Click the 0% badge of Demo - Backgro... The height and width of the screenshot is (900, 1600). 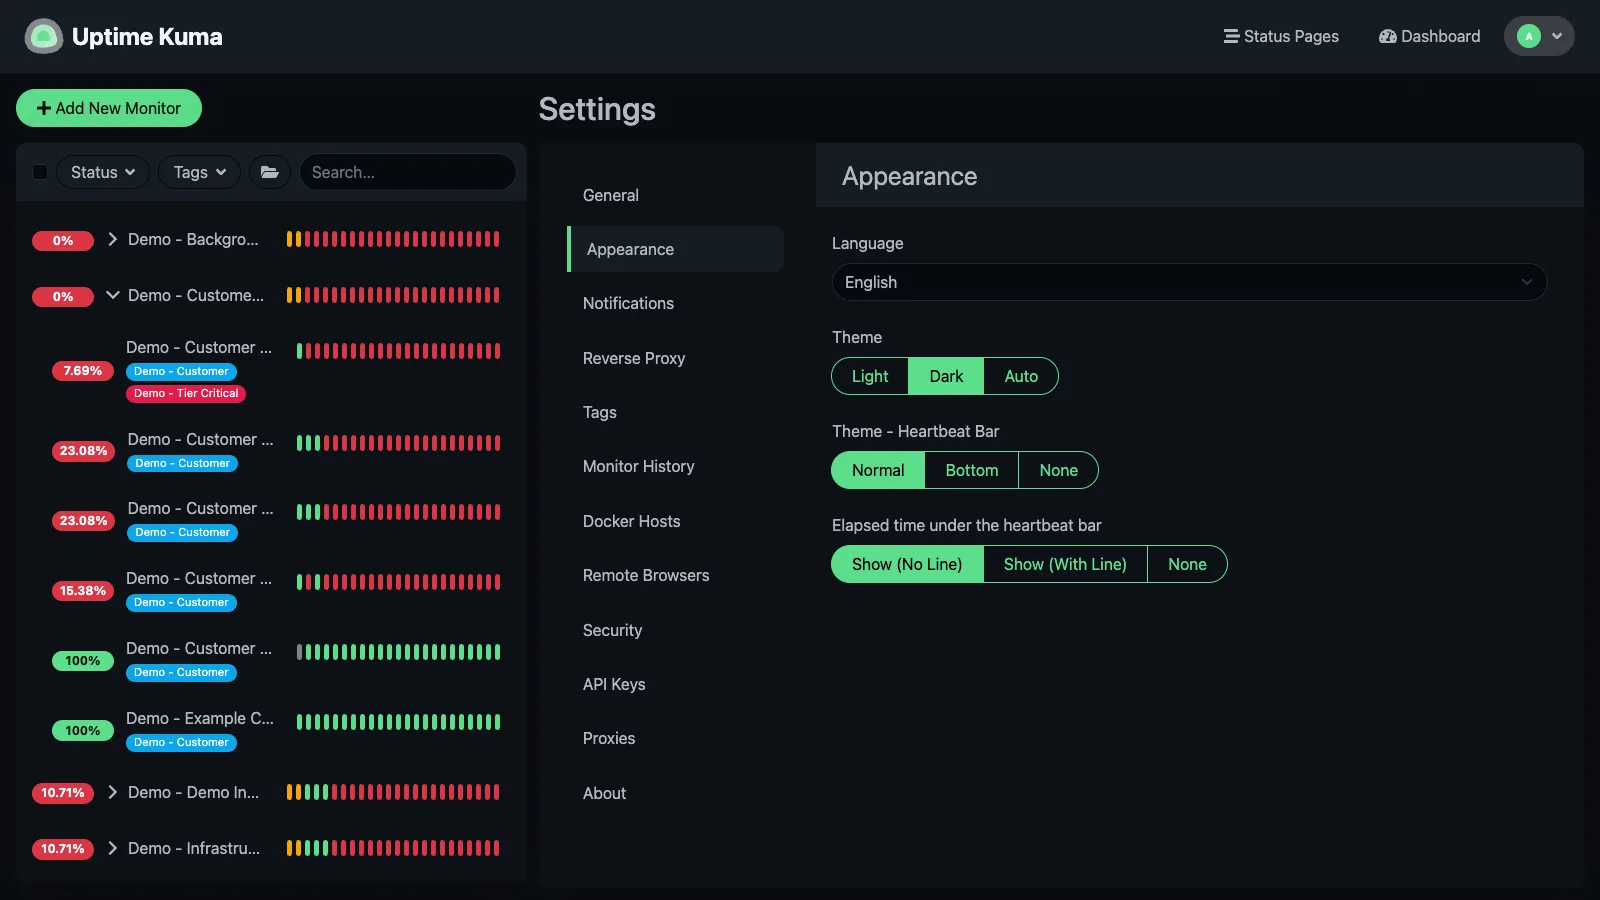[63, 240]
